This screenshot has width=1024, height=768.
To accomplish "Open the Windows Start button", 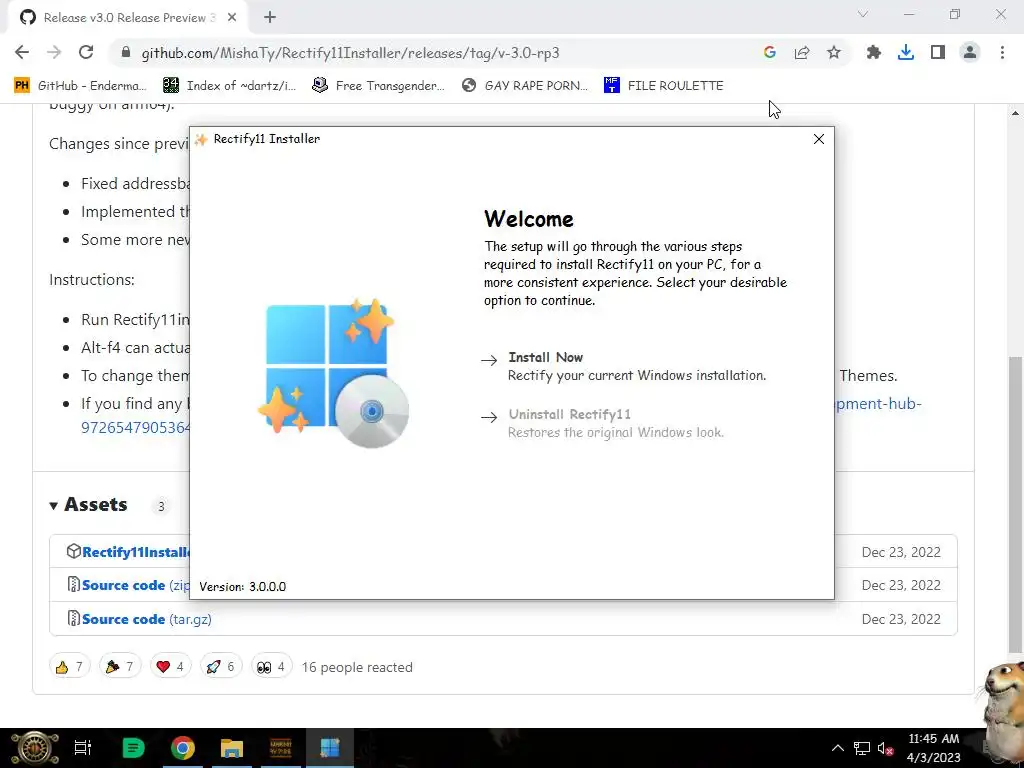I will (34, 748).
